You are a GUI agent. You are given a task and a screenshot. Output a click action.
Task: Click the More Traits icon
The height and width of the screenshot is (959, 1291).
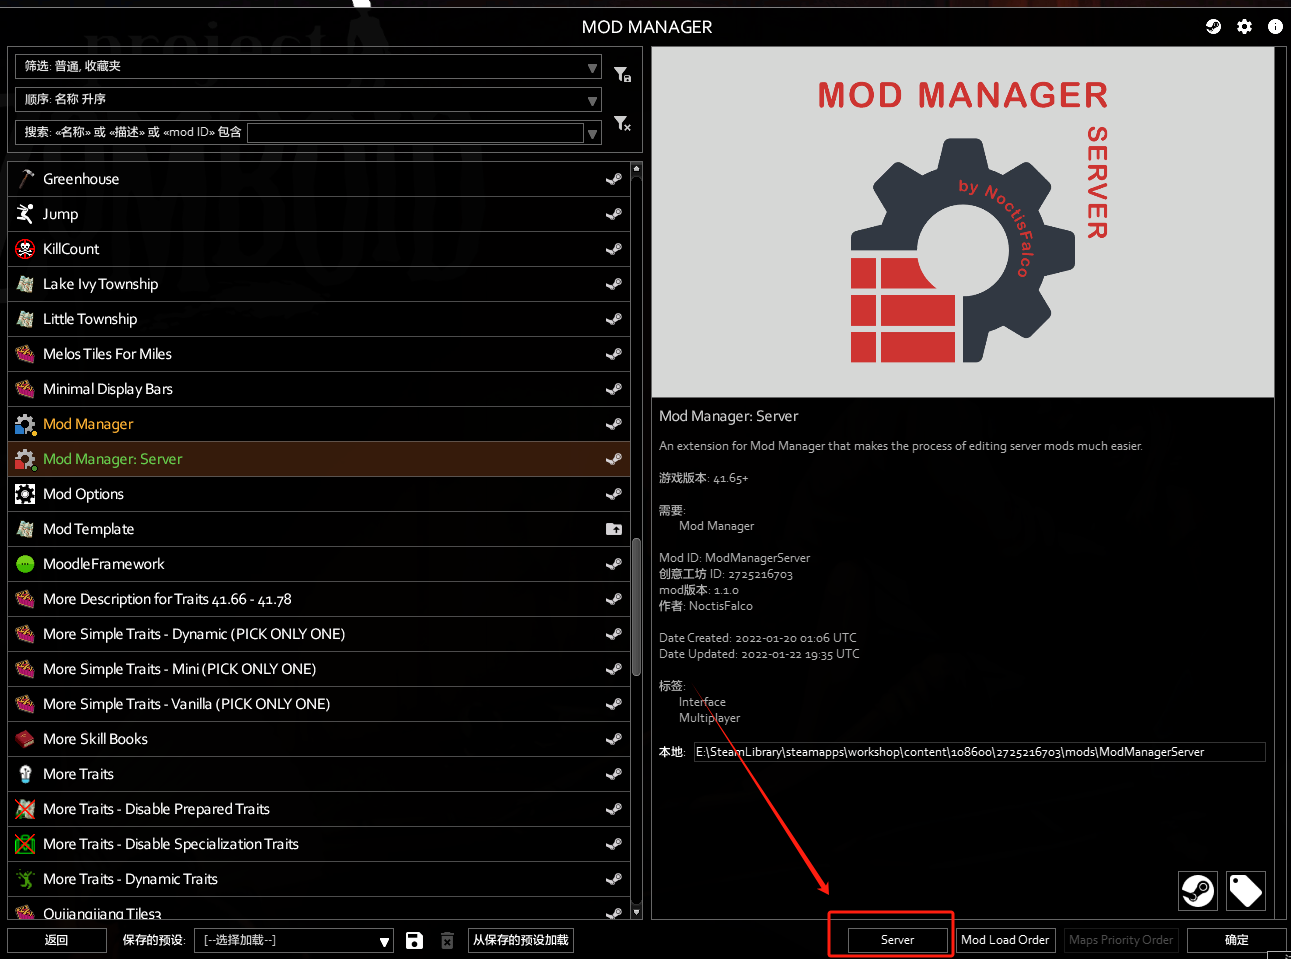tap(25, 774)
